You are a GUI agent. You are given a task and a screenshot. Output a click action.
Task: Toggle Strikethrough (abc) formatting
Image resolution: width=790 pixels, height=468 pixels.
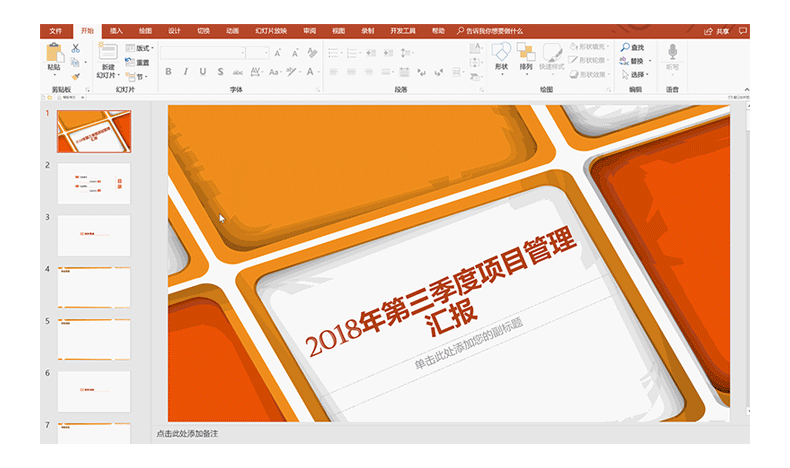pyautogui.click(x=237, y=72)
